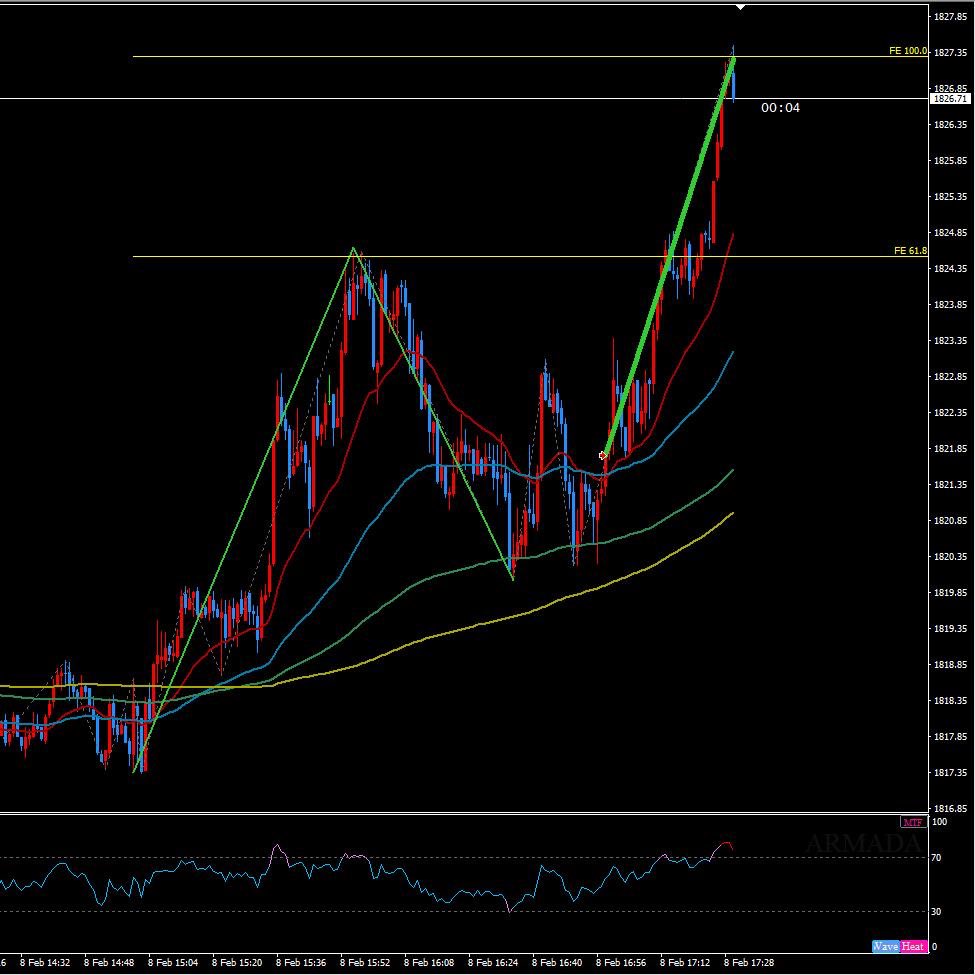Click the 8 Feb 15:20 time label
This screenshot has height=975, width=975.
point(237,963)
